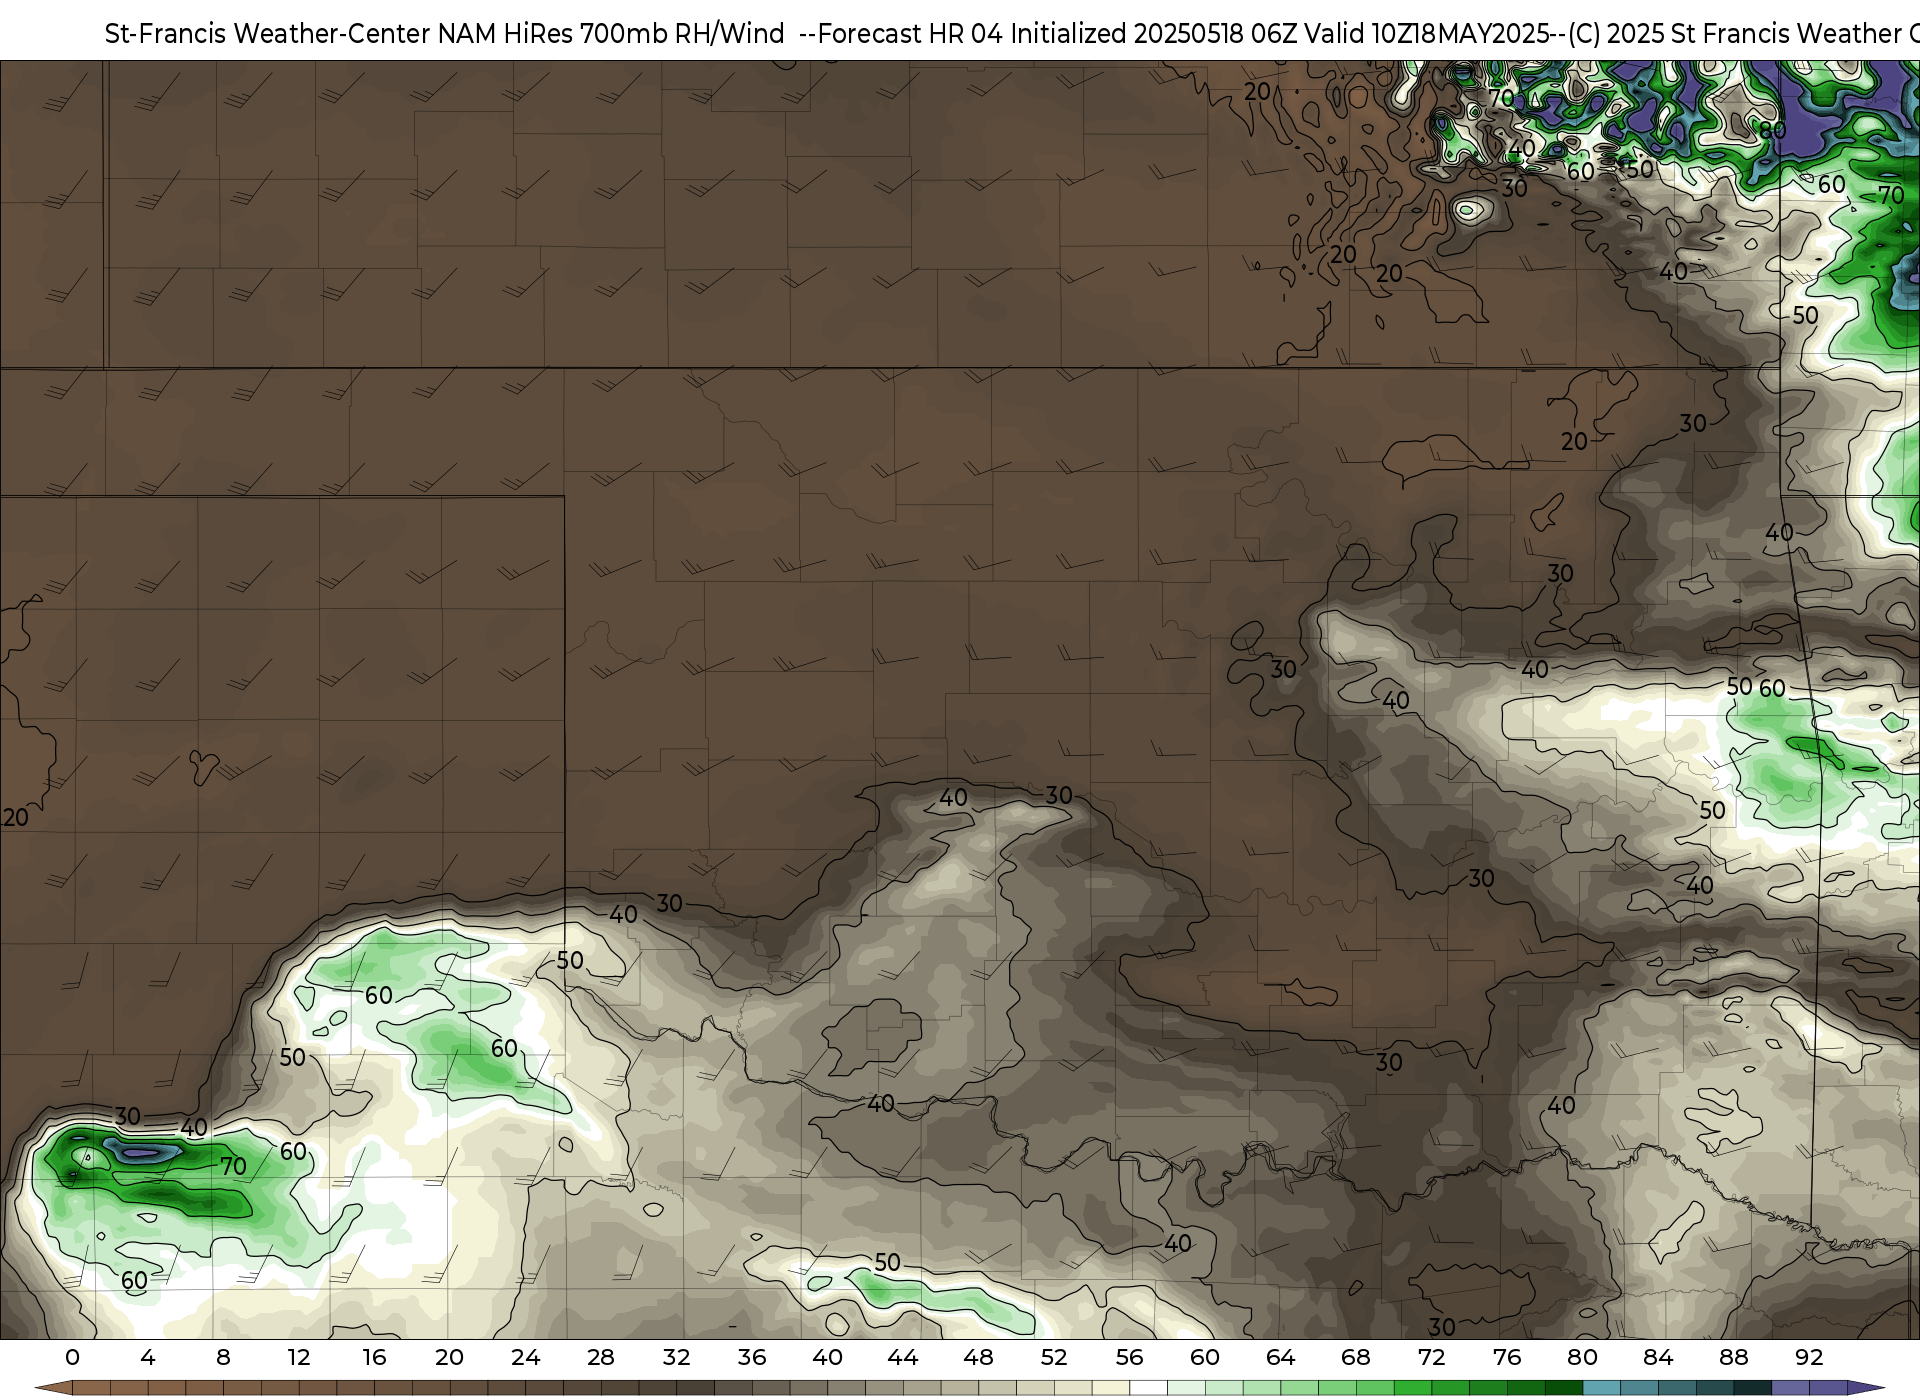Click "Initialized 20250518 06Z" in the header
The height and width of the screenshot is (1400, 1920).
point(1156,34)
